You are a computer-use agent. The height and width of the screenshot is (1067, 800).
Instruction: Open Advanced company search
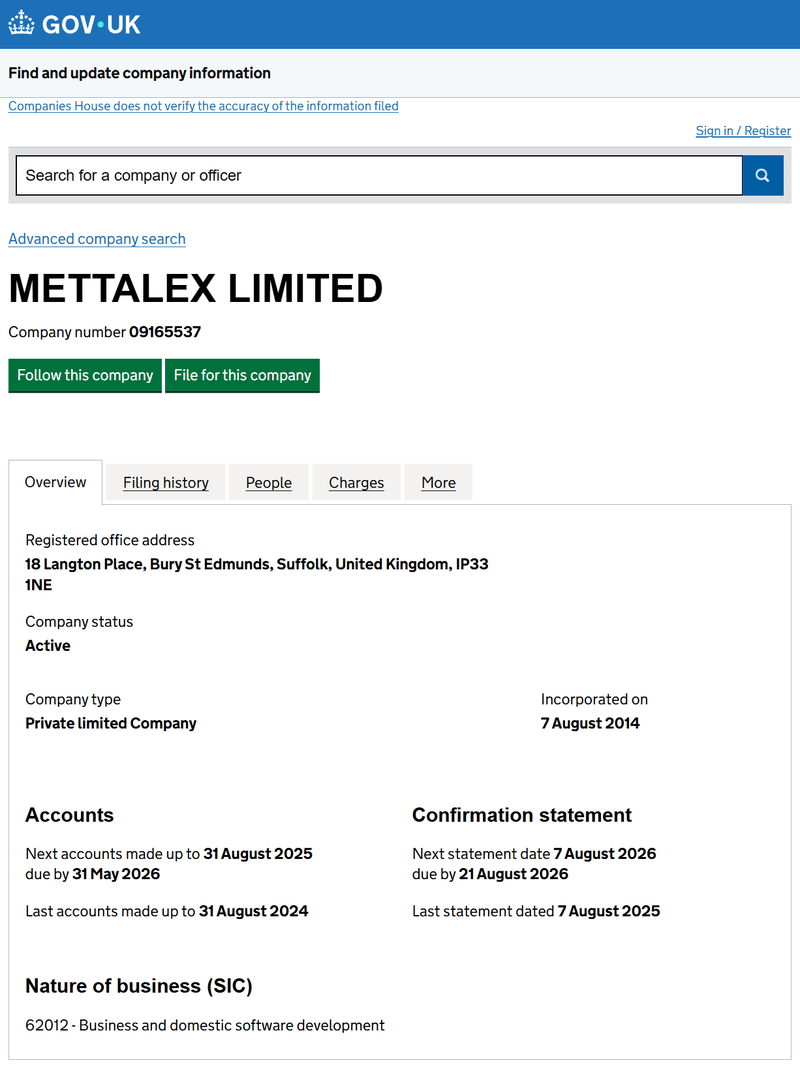pos(97,239)
